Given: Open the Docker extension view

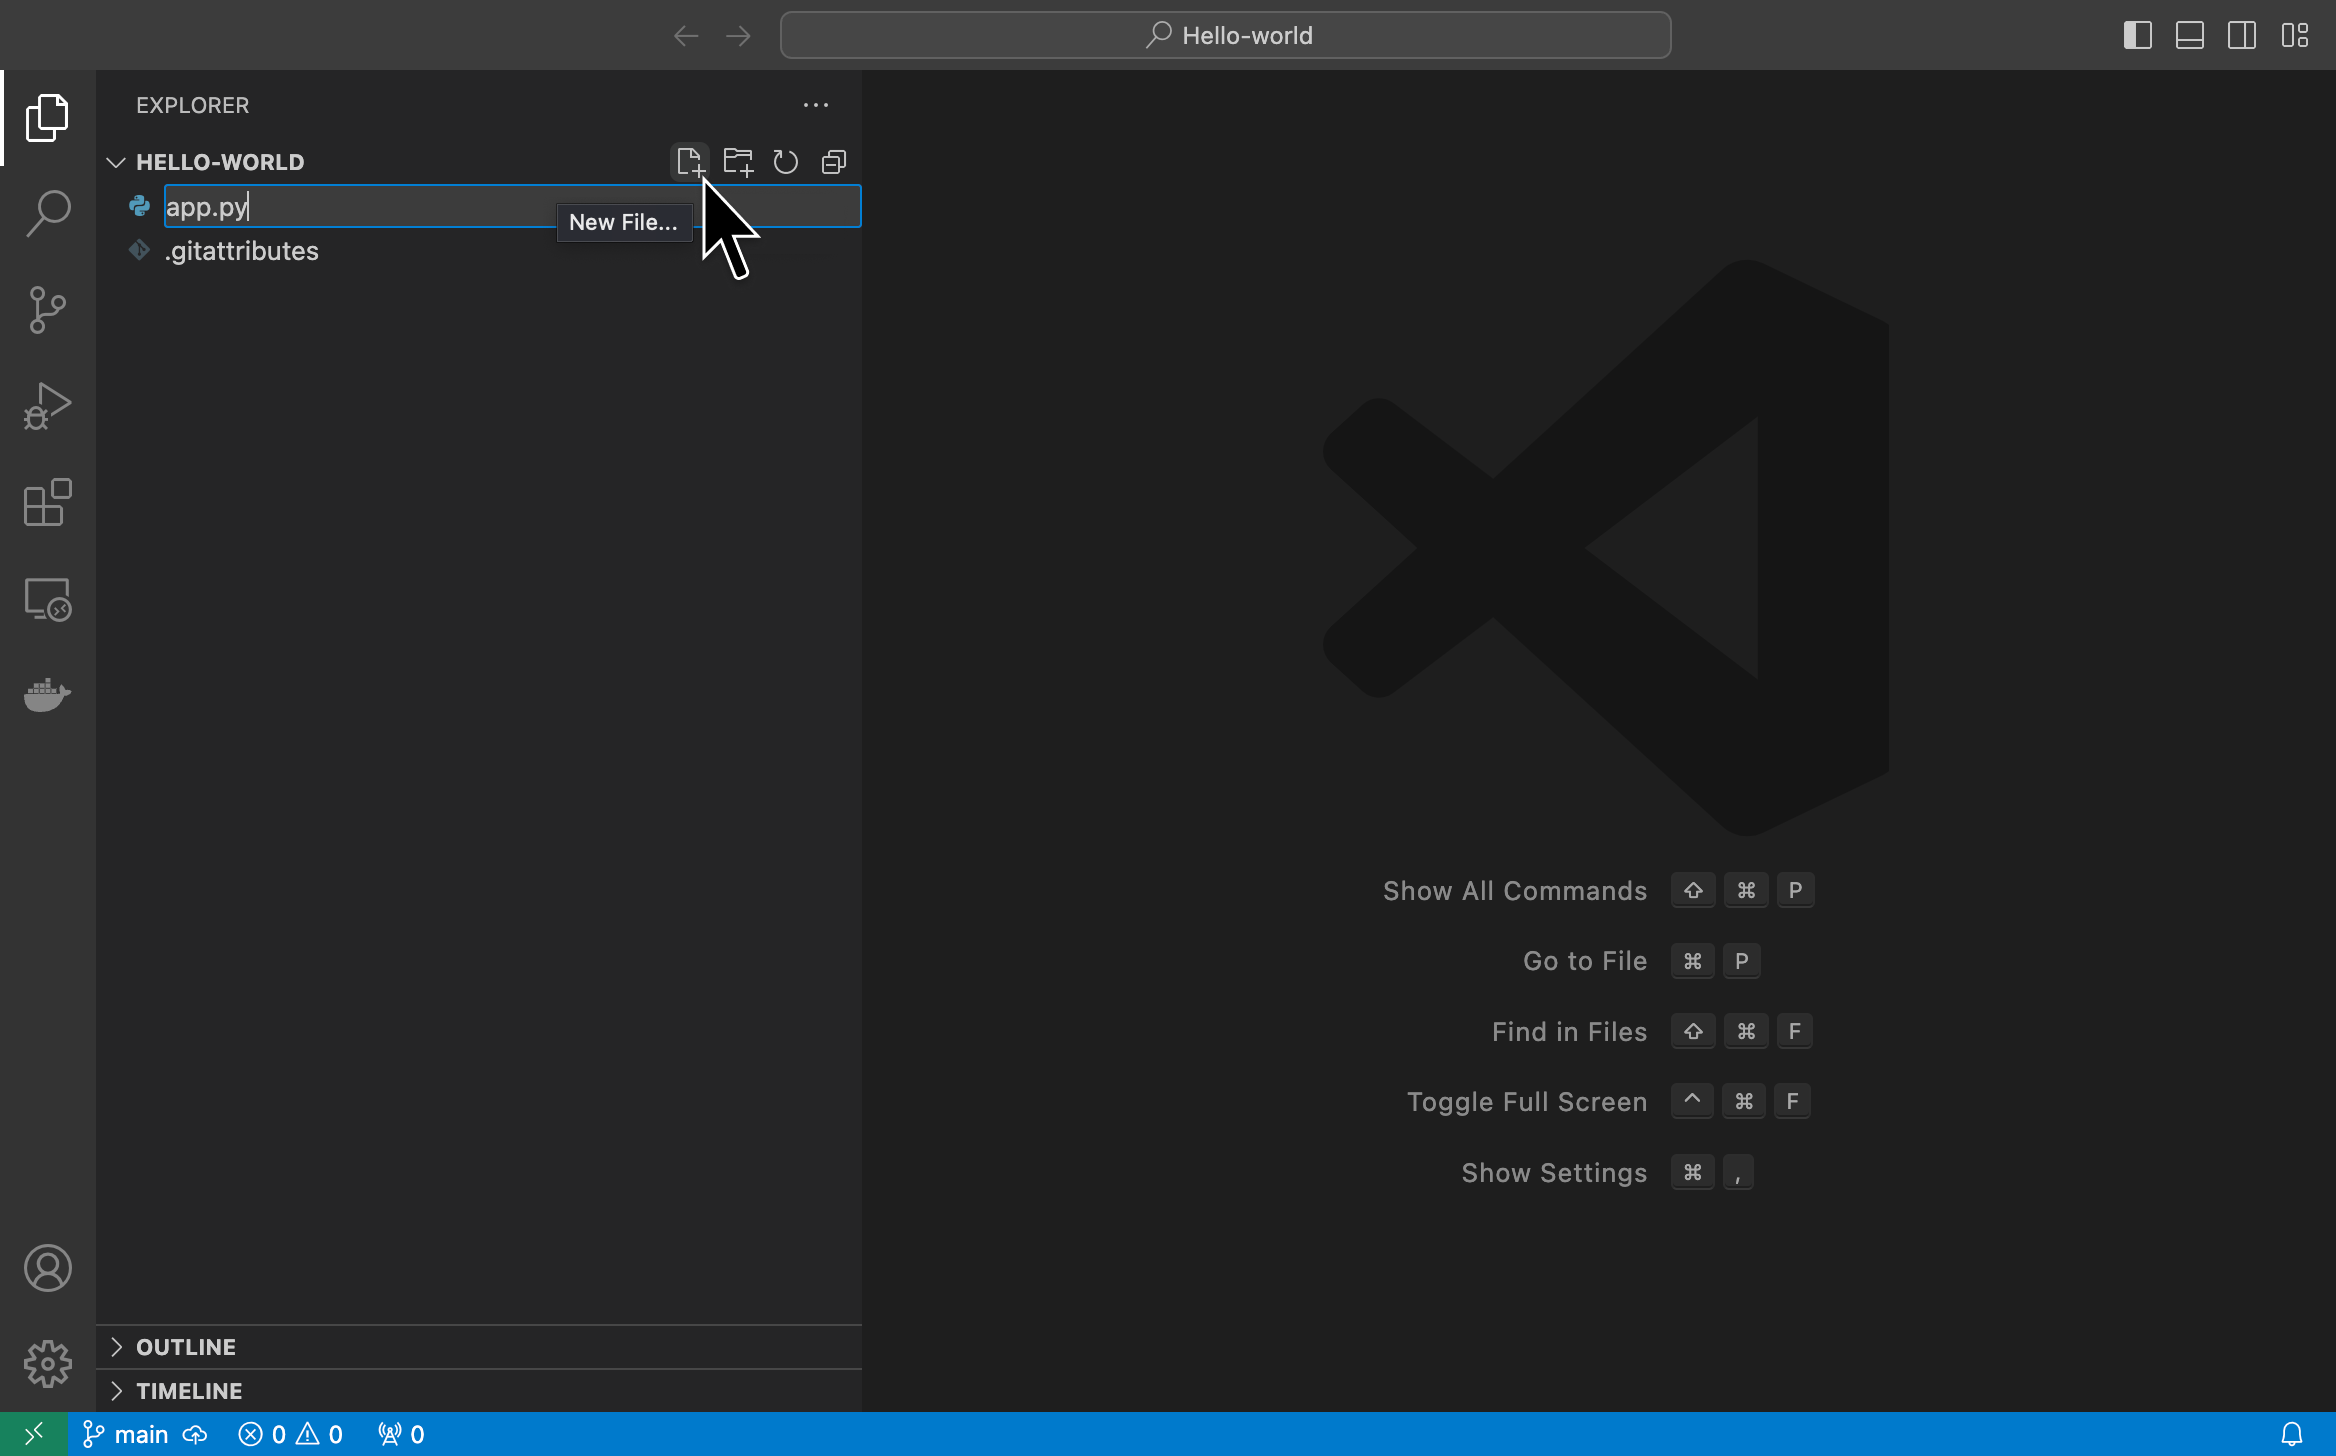Looking at the screenshot, I should point(46,694).
